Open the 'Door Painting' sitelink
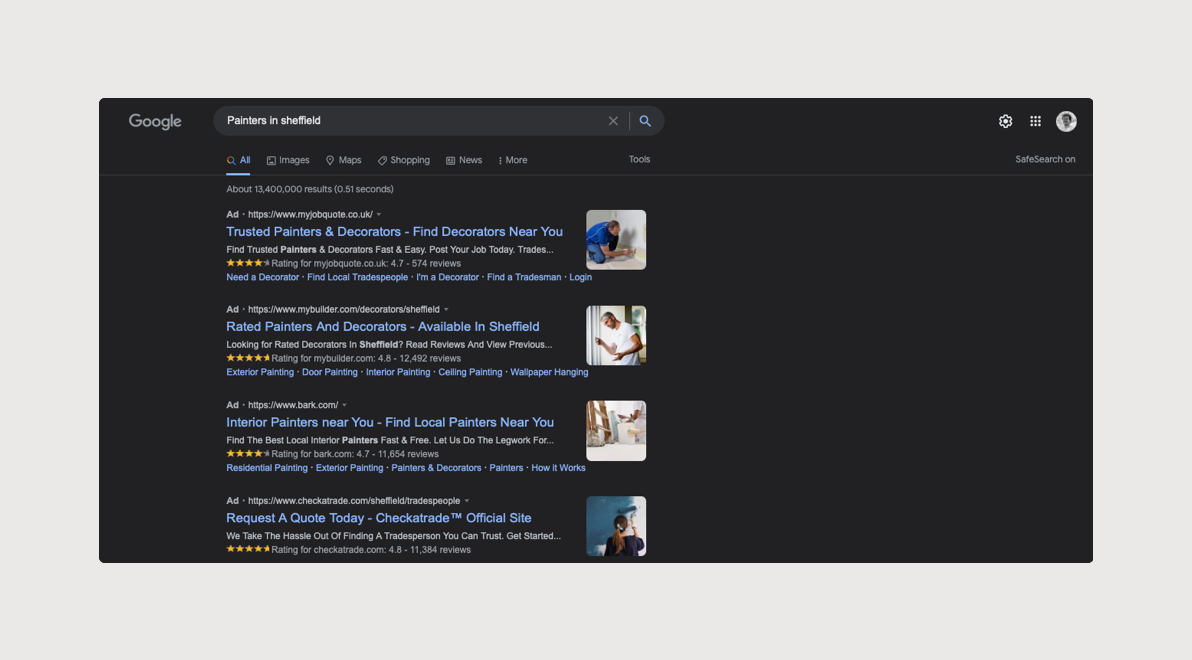The width and height of the screenshot is (1192, 660). pos(329,373)
